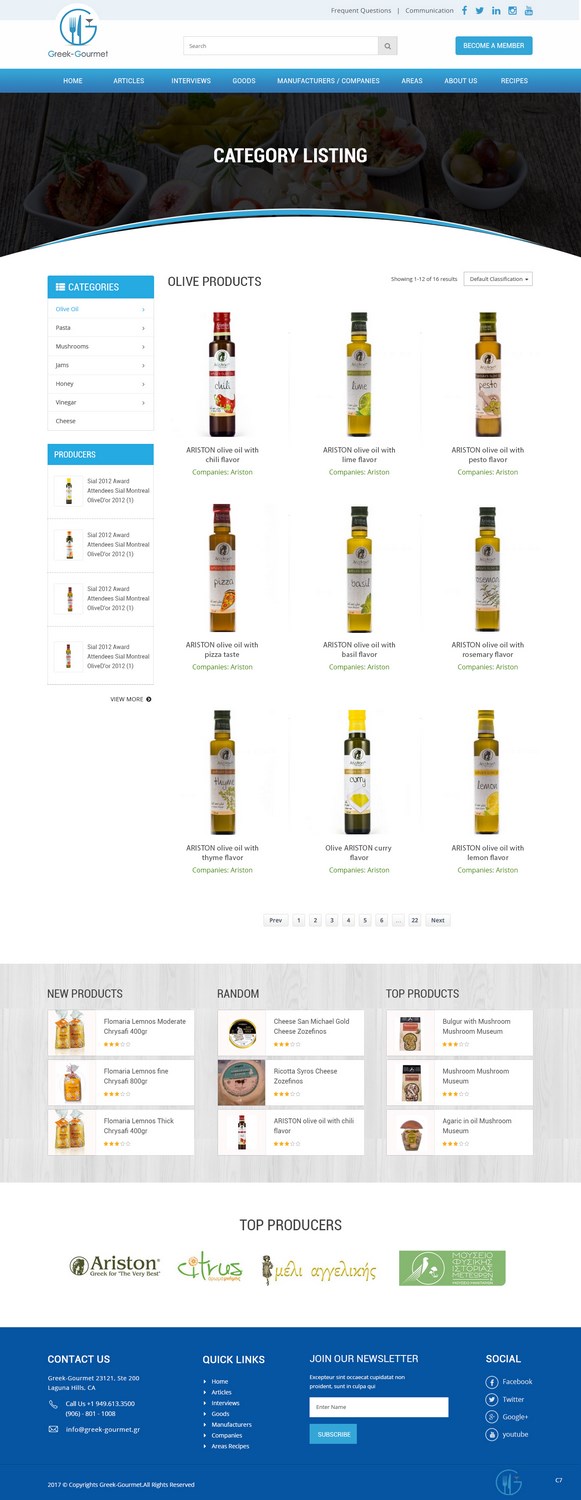This screenshot has height=1500, width=581.
Task: Click the search magnifier button
Action: (x=388, y=46)
